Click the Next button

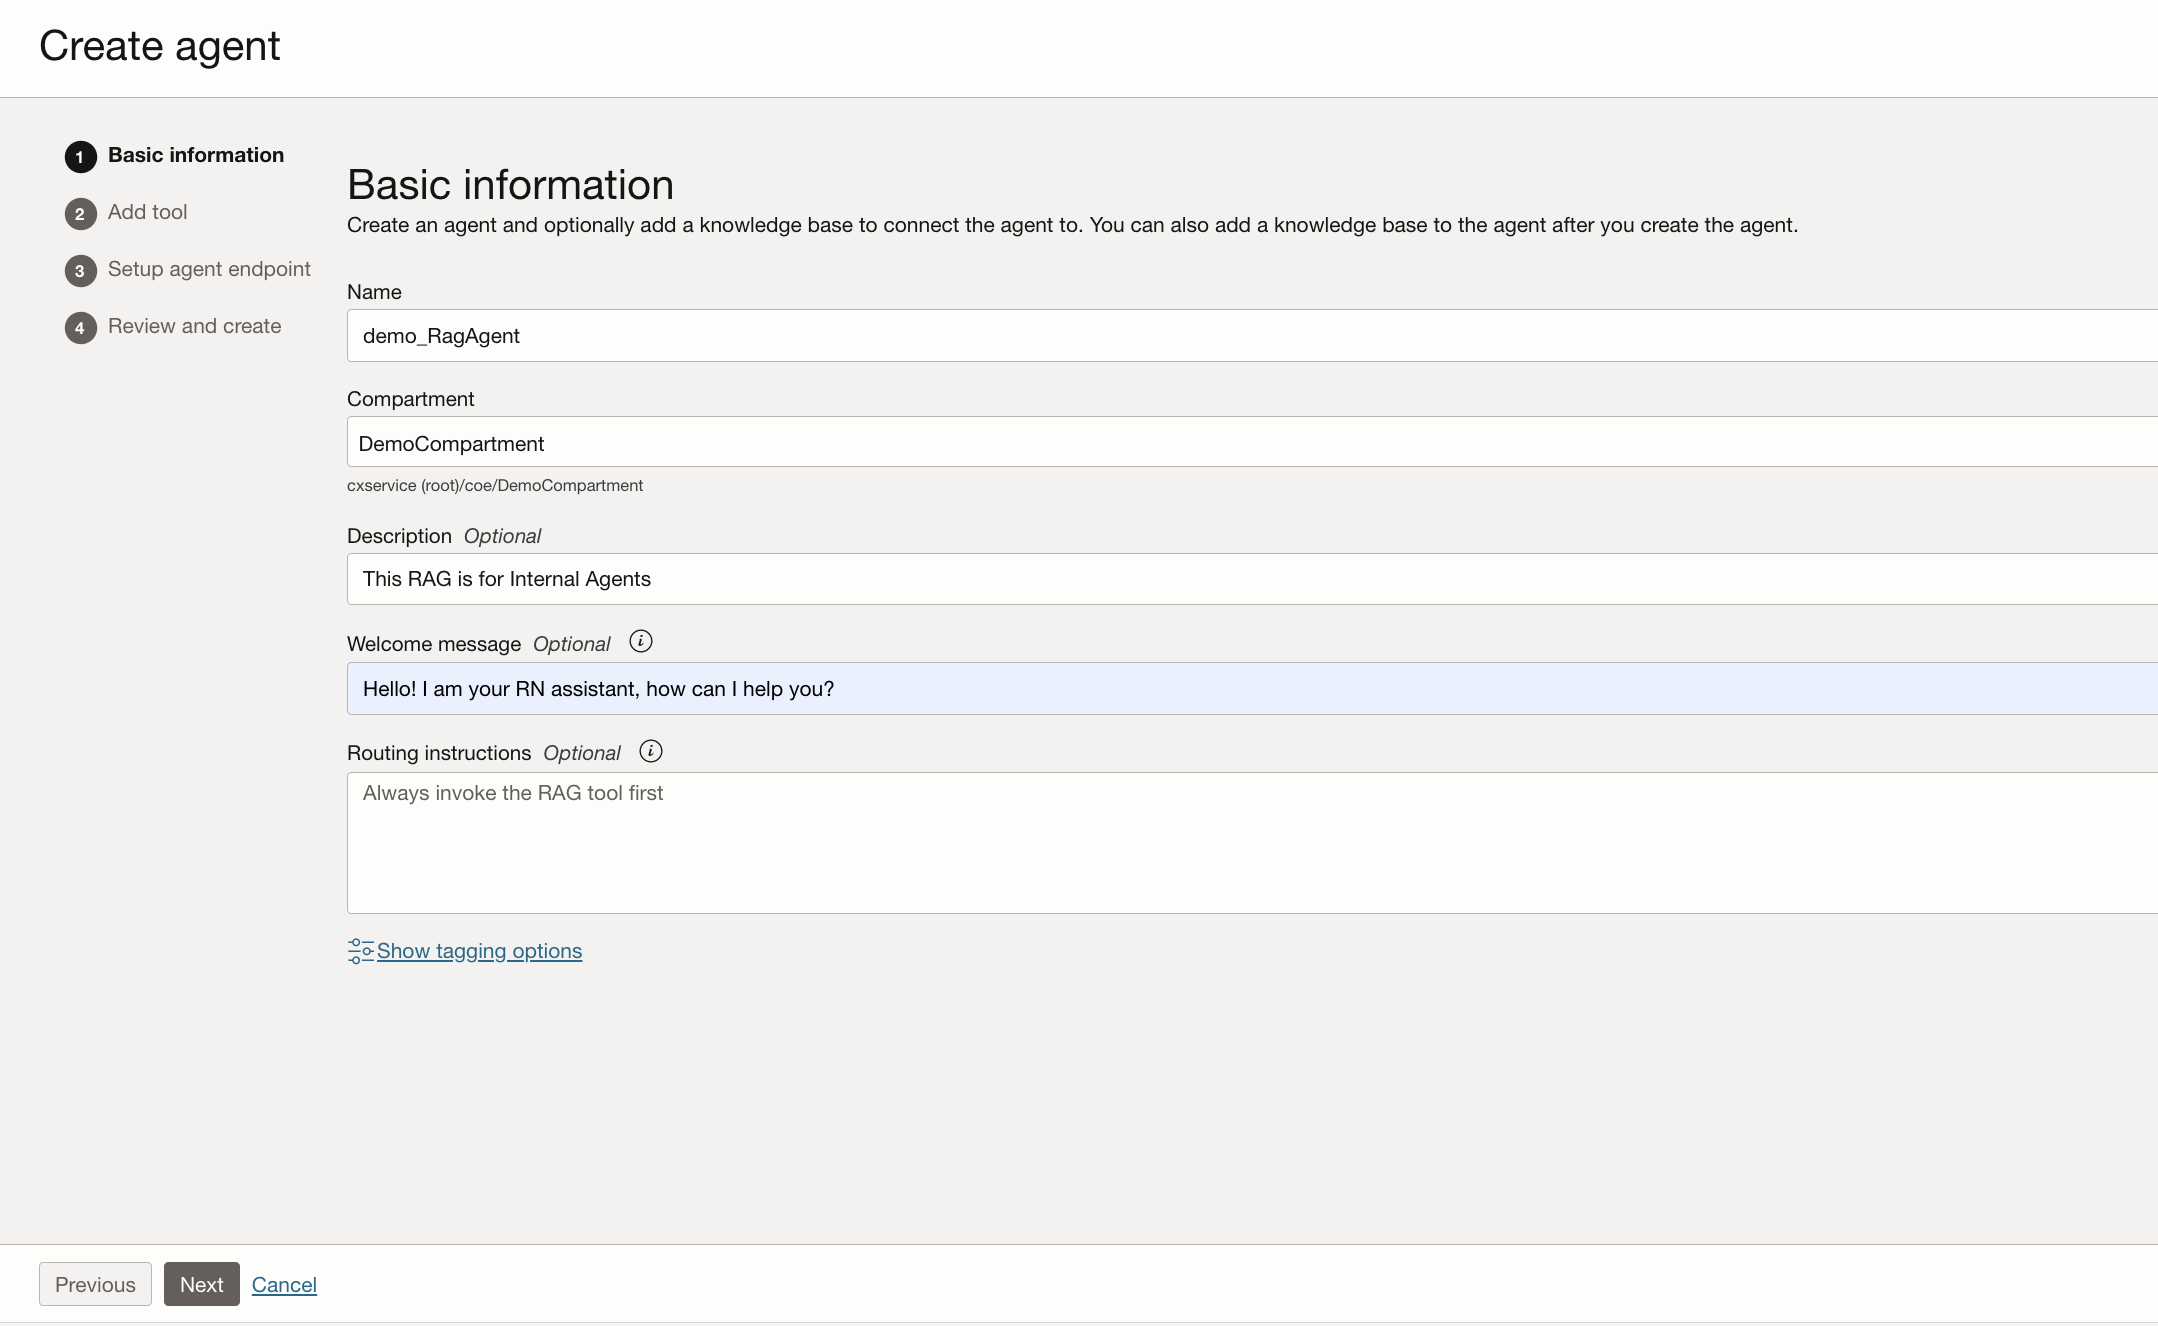[201, 1284]
